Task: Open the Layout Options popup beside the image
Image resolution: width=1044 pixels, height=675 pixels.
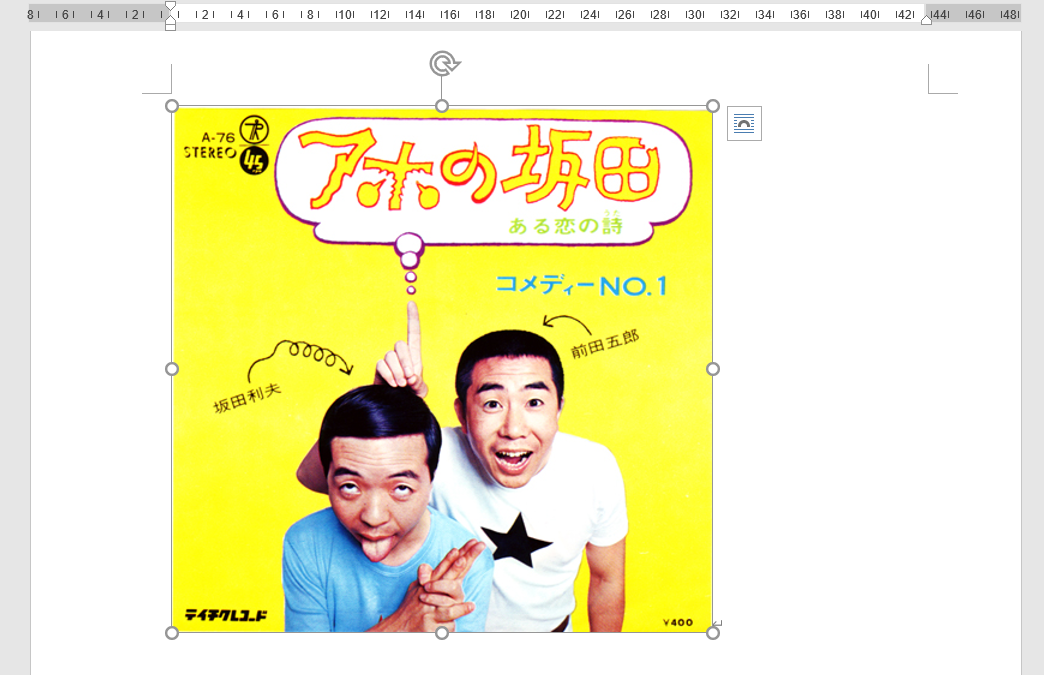Action: pyautogui.click(x=744, y=124)
